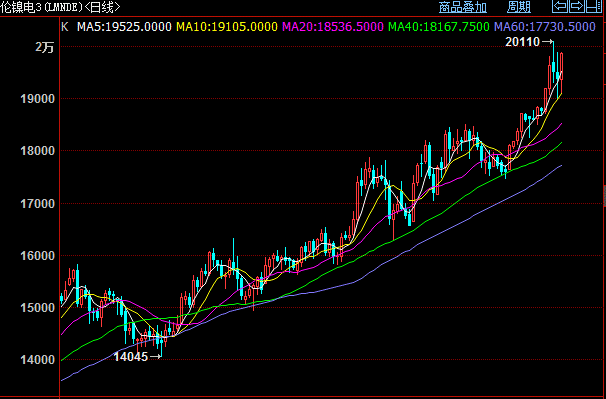This screenshot has width=606, height=399.
Task: Select the MA10 yellow indicator label
Action: [x=227, y=27]
